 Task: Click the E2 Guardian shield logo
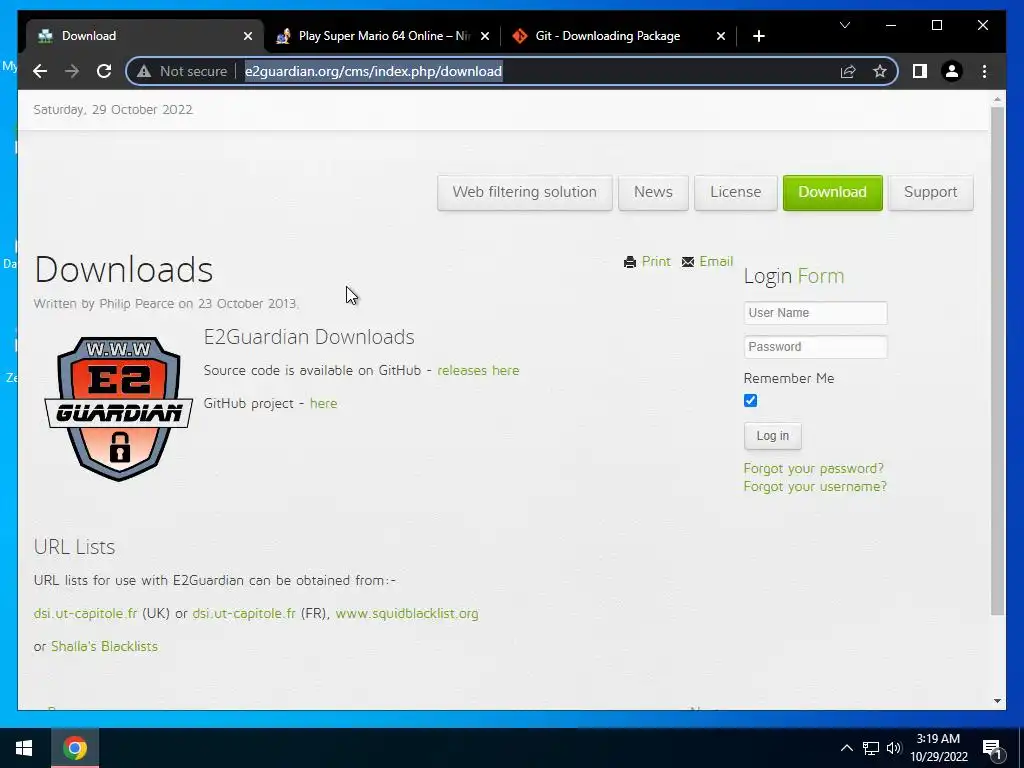pyautogui.click(x=118, y=409)
